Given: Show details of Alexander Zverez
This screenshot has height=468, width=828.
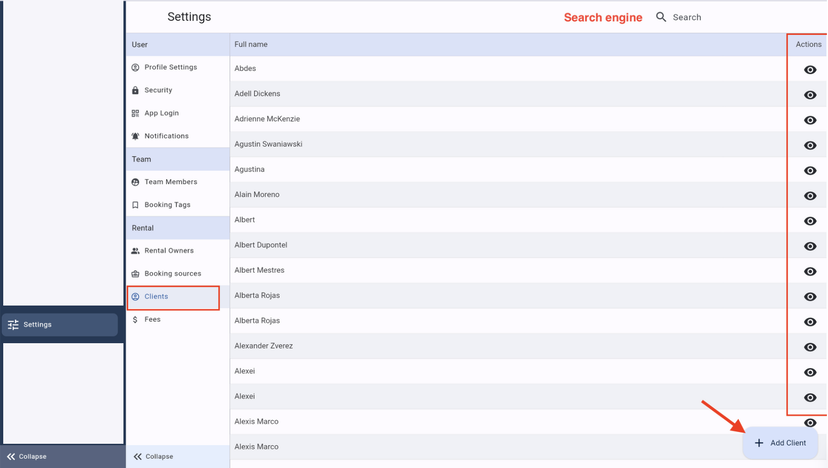Looking at the screenshot, I should 810,347.
